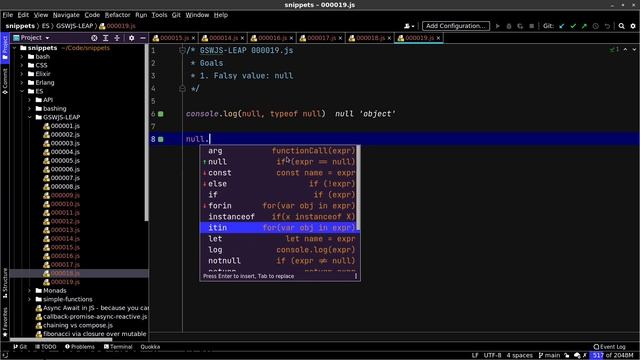Image resolution: width=640 pixels, height=360 pixels.
Task: Click the Debug bug icon in toolbar
Action: pos(509,26)
